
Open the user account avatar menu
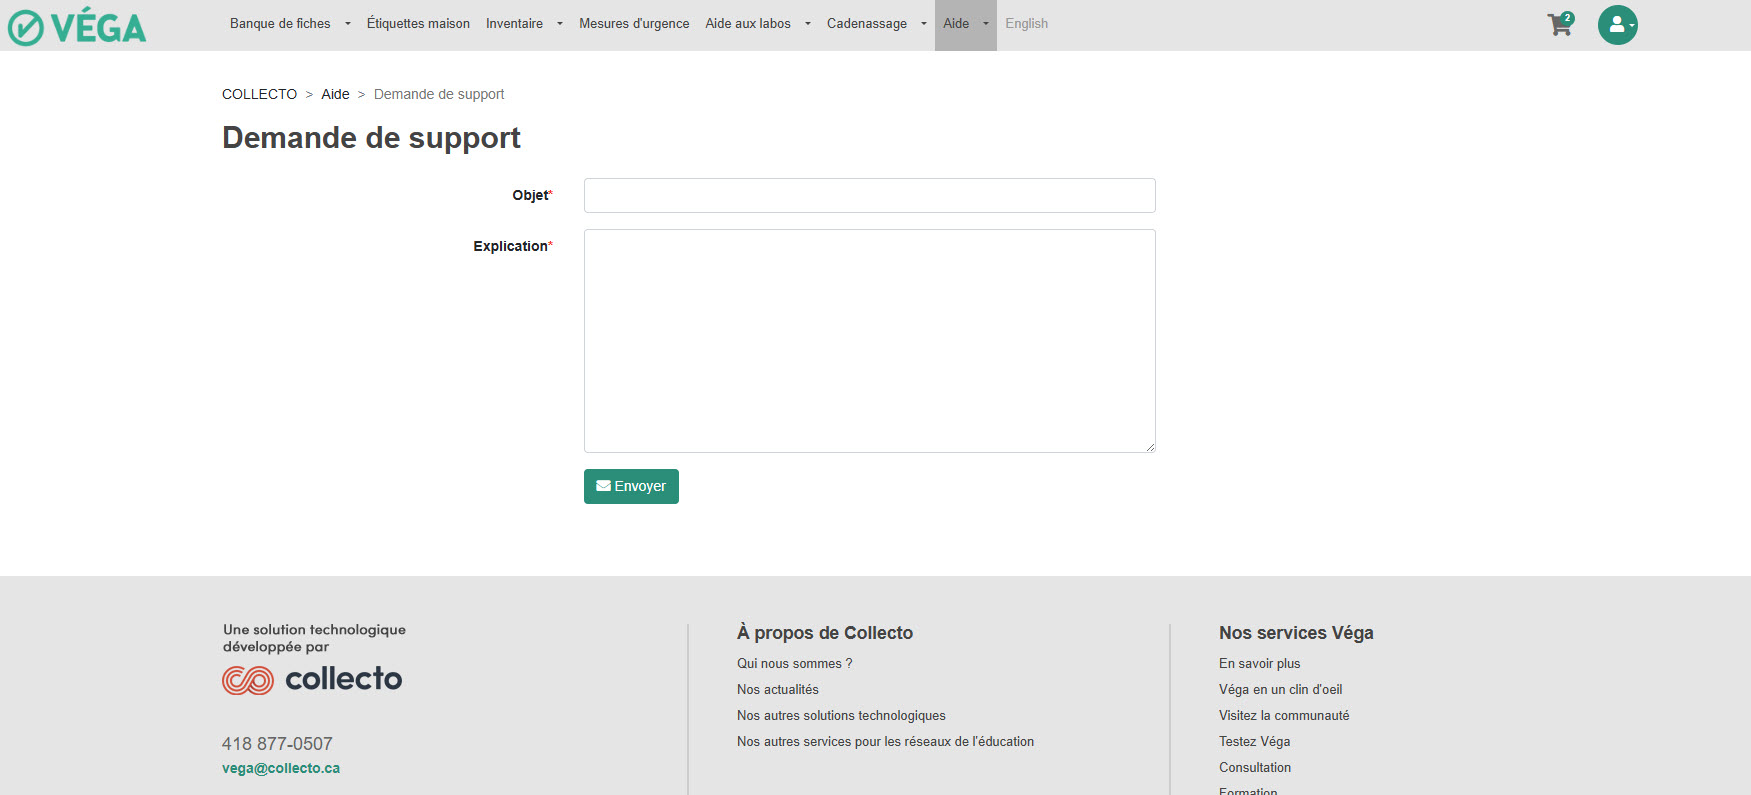(1617, 25)
